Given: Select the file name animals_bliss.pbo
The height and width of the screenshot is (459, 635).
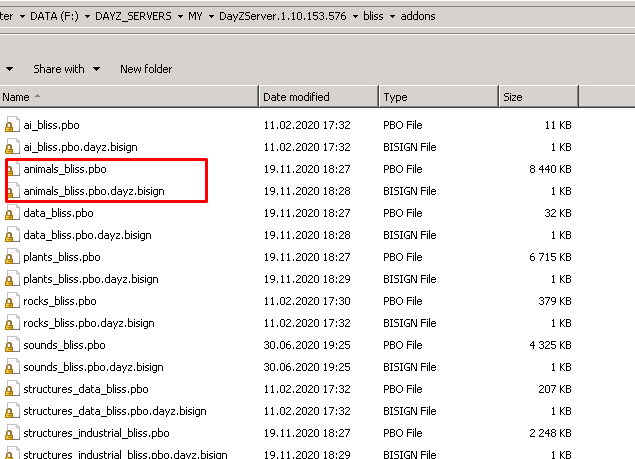Looking at the screenshot, I should pyautogui.click(x=65, y=169).
